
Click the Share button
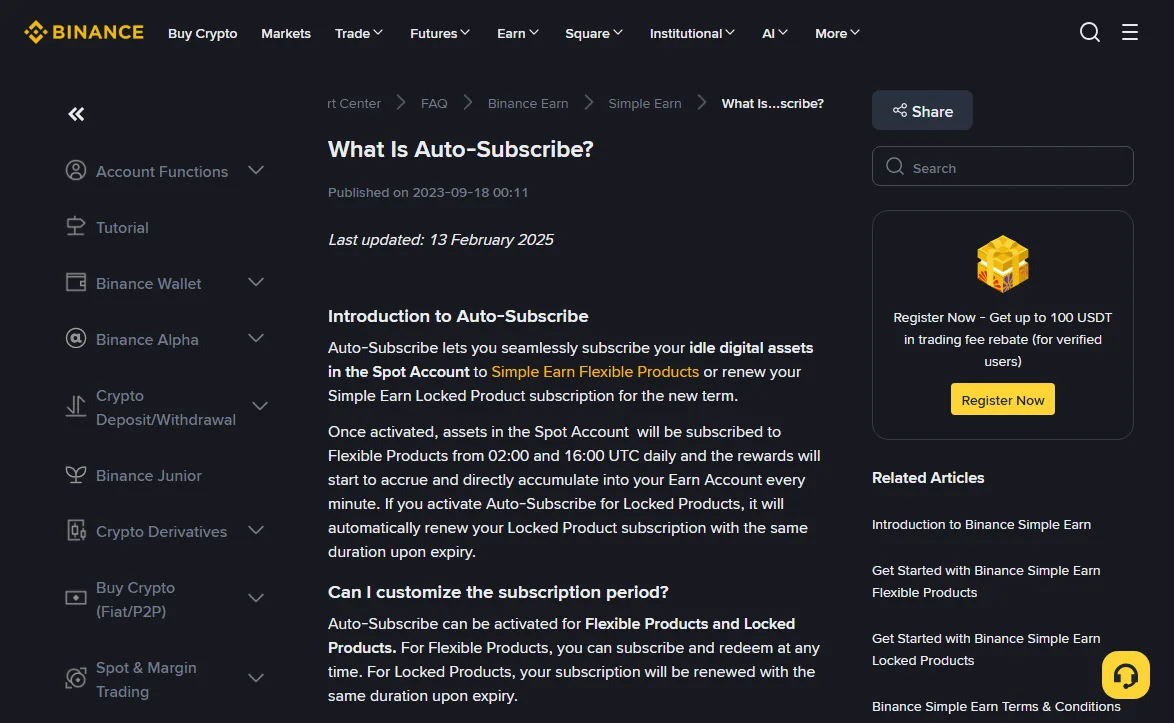click(x=922, y=111)
